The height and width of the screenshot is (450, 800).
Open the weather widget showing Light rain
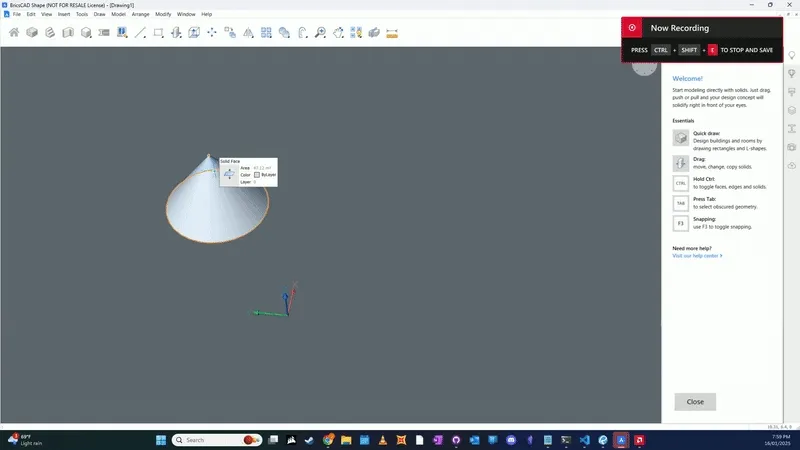[24, 440]
